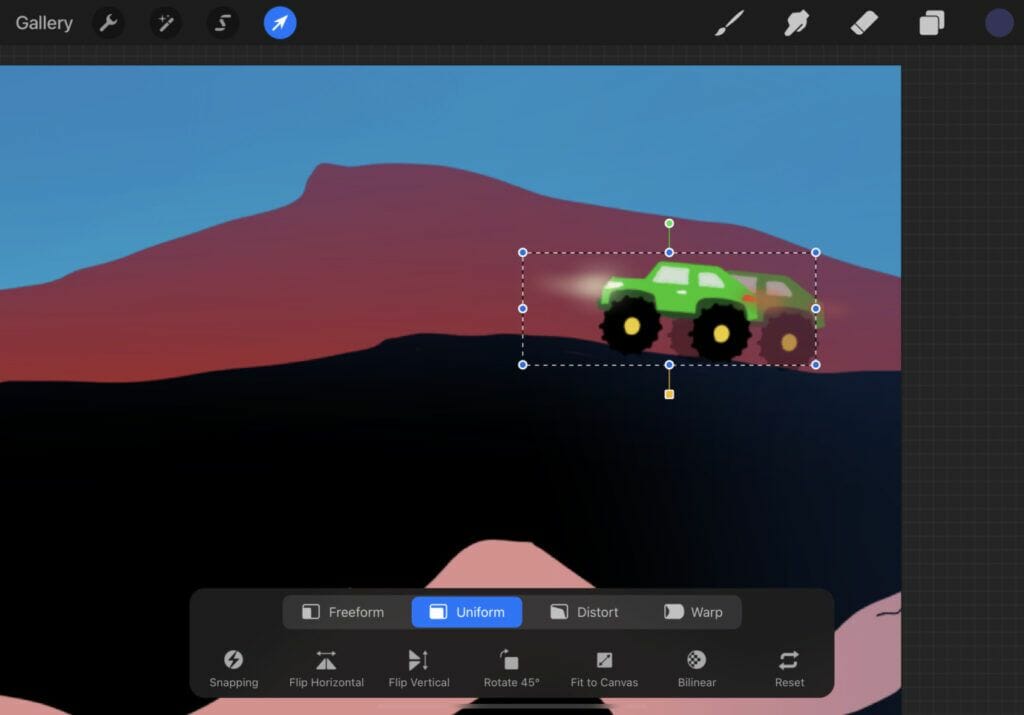Fit the selection to canvas
The image size is (1024, 715).
604,669
